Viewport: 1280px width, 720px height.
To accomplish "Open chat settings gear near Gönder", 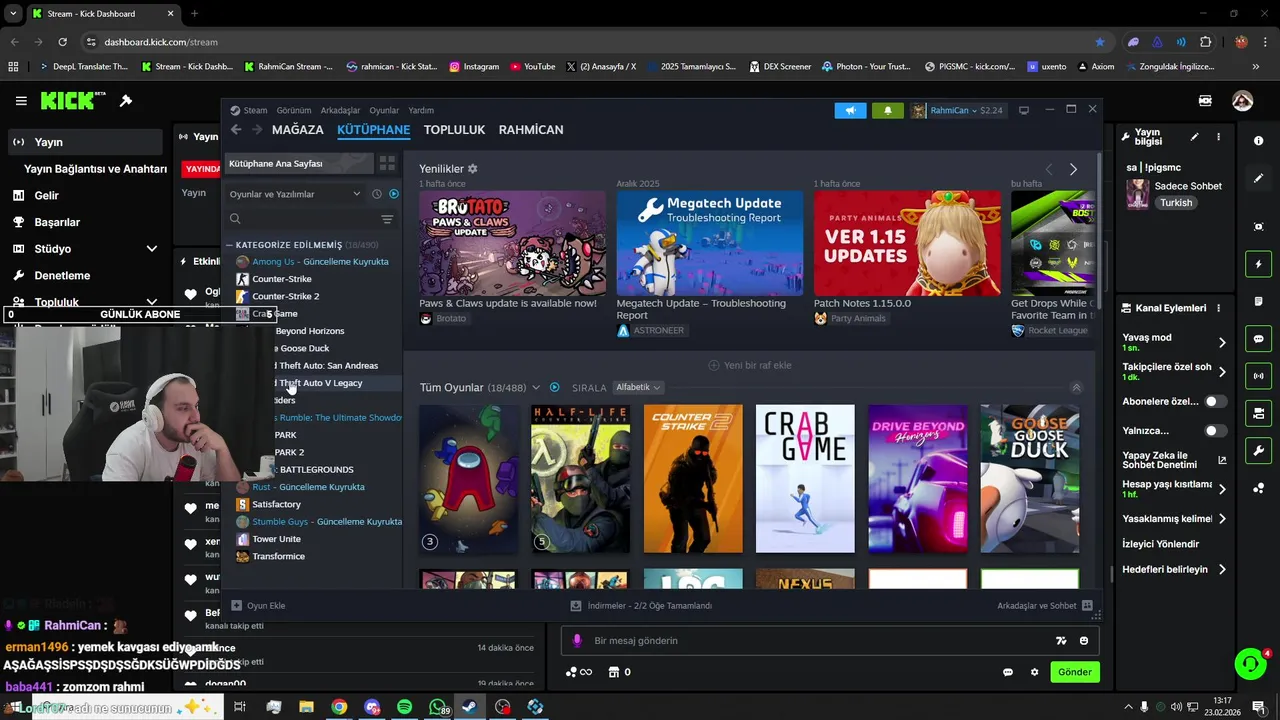I will pyautogui.click(x=1034, y=672).
